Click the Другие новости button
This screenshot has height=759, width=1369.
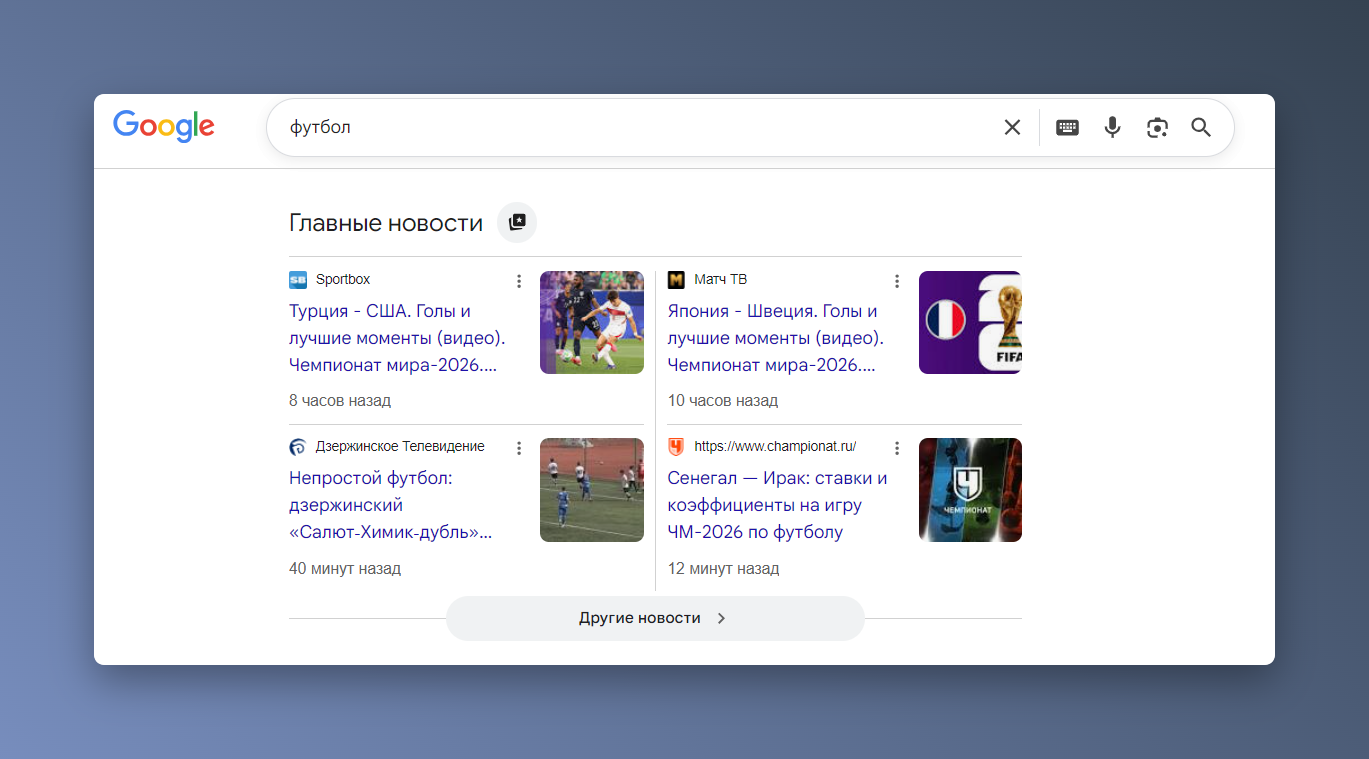[x=655, y=618]
